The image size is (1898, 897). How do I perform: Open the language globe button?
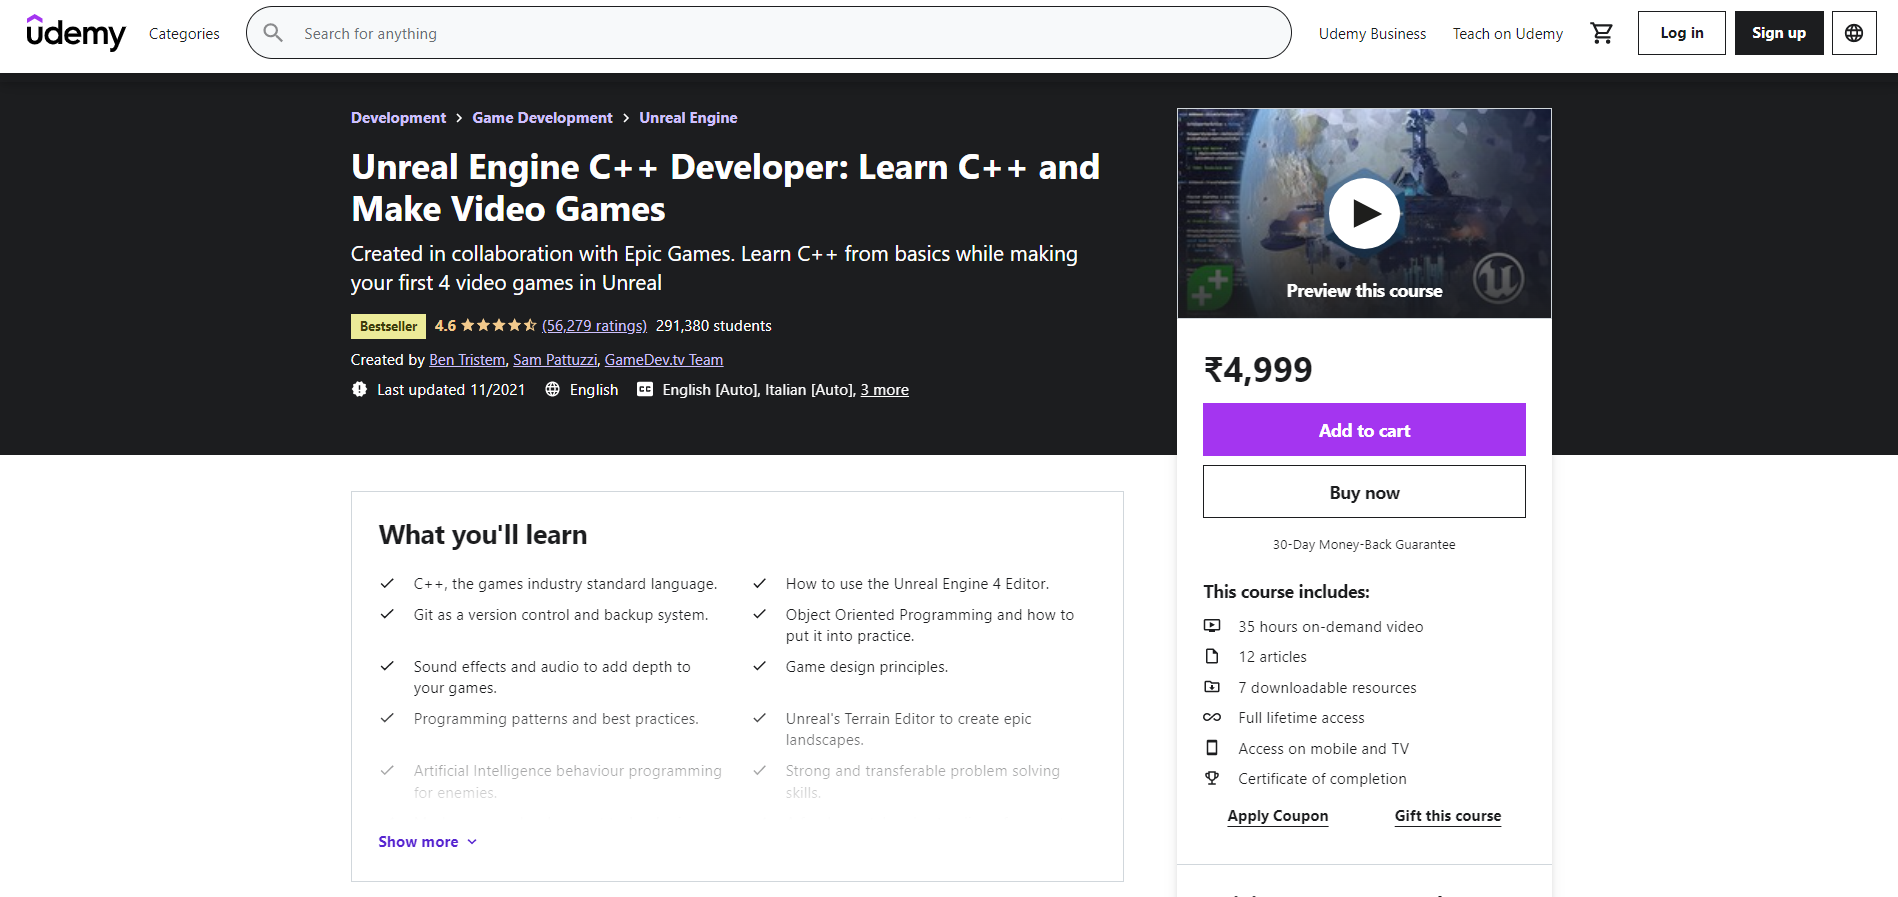1854,33
